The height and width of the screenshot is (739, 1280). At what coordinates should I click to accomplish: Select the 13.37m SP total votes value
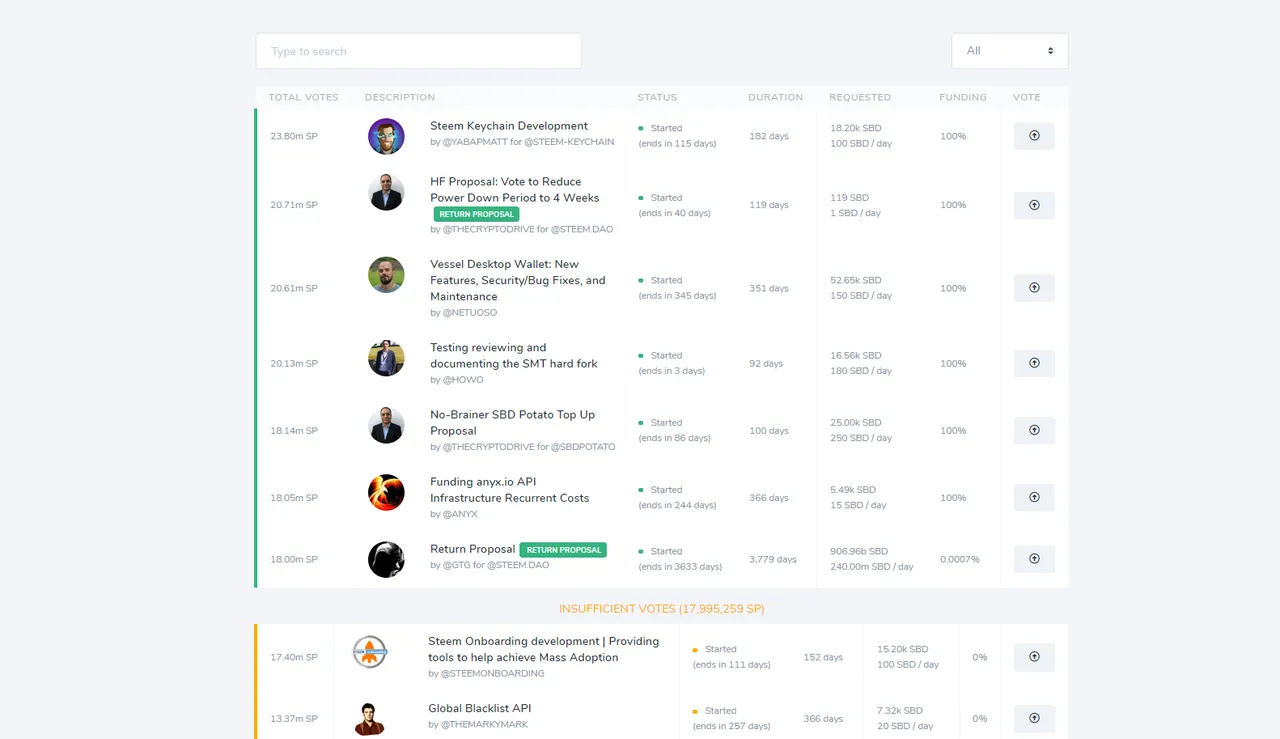coord(294,718)
